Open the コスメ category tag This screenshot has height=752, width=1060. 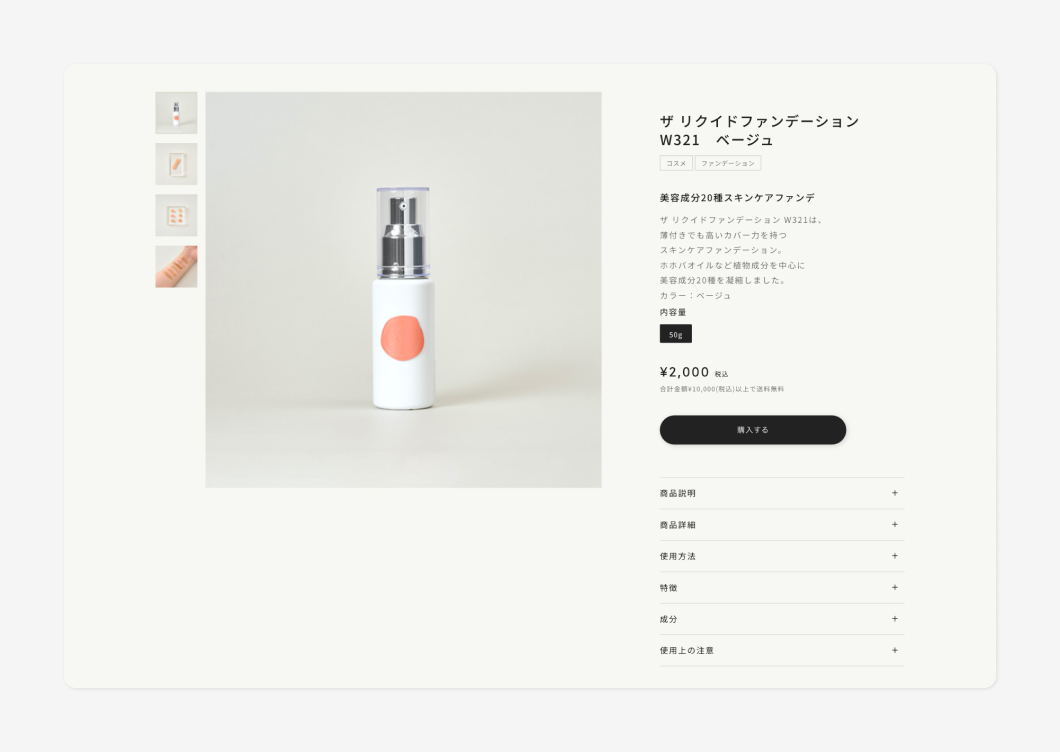tap(675, 163)
